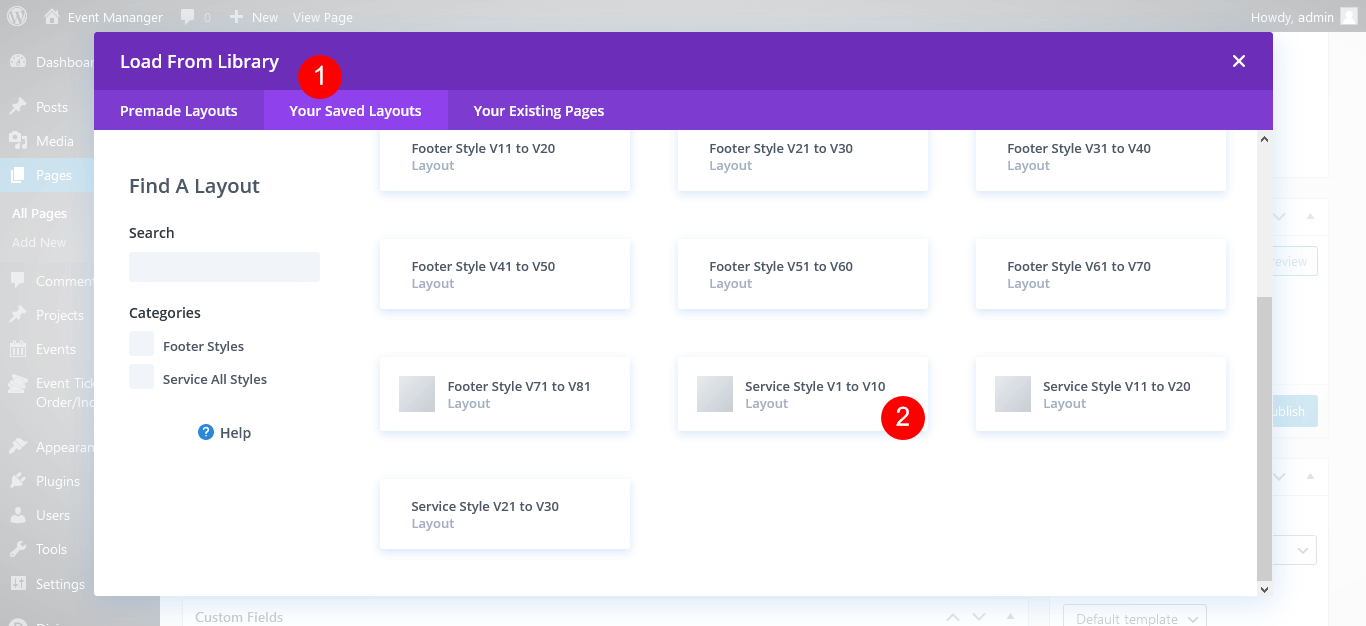
Task: Click the modal scroll down arrow
Action: (1265, 589)
